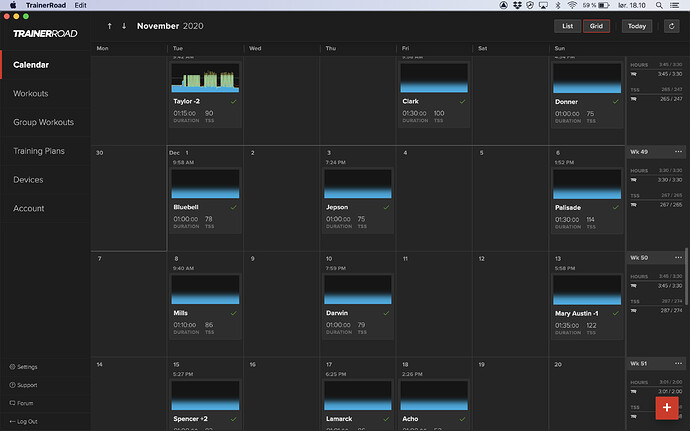
Task: Switch to Grid view
Action: click(596, 26)
